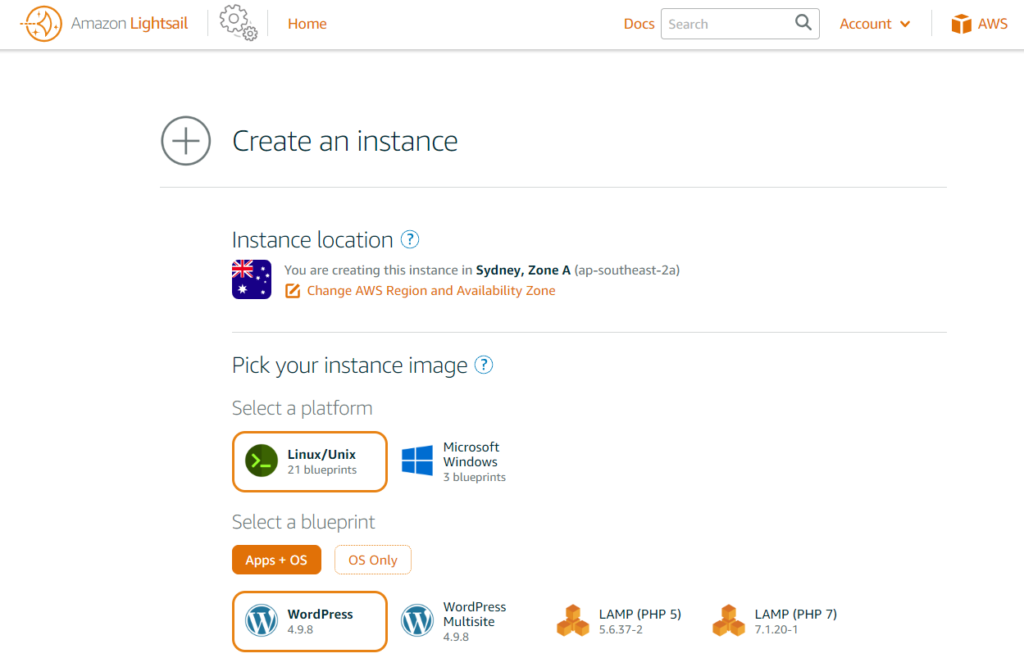Open the Docs link
1024x658 pixels.
coord(639,24)
